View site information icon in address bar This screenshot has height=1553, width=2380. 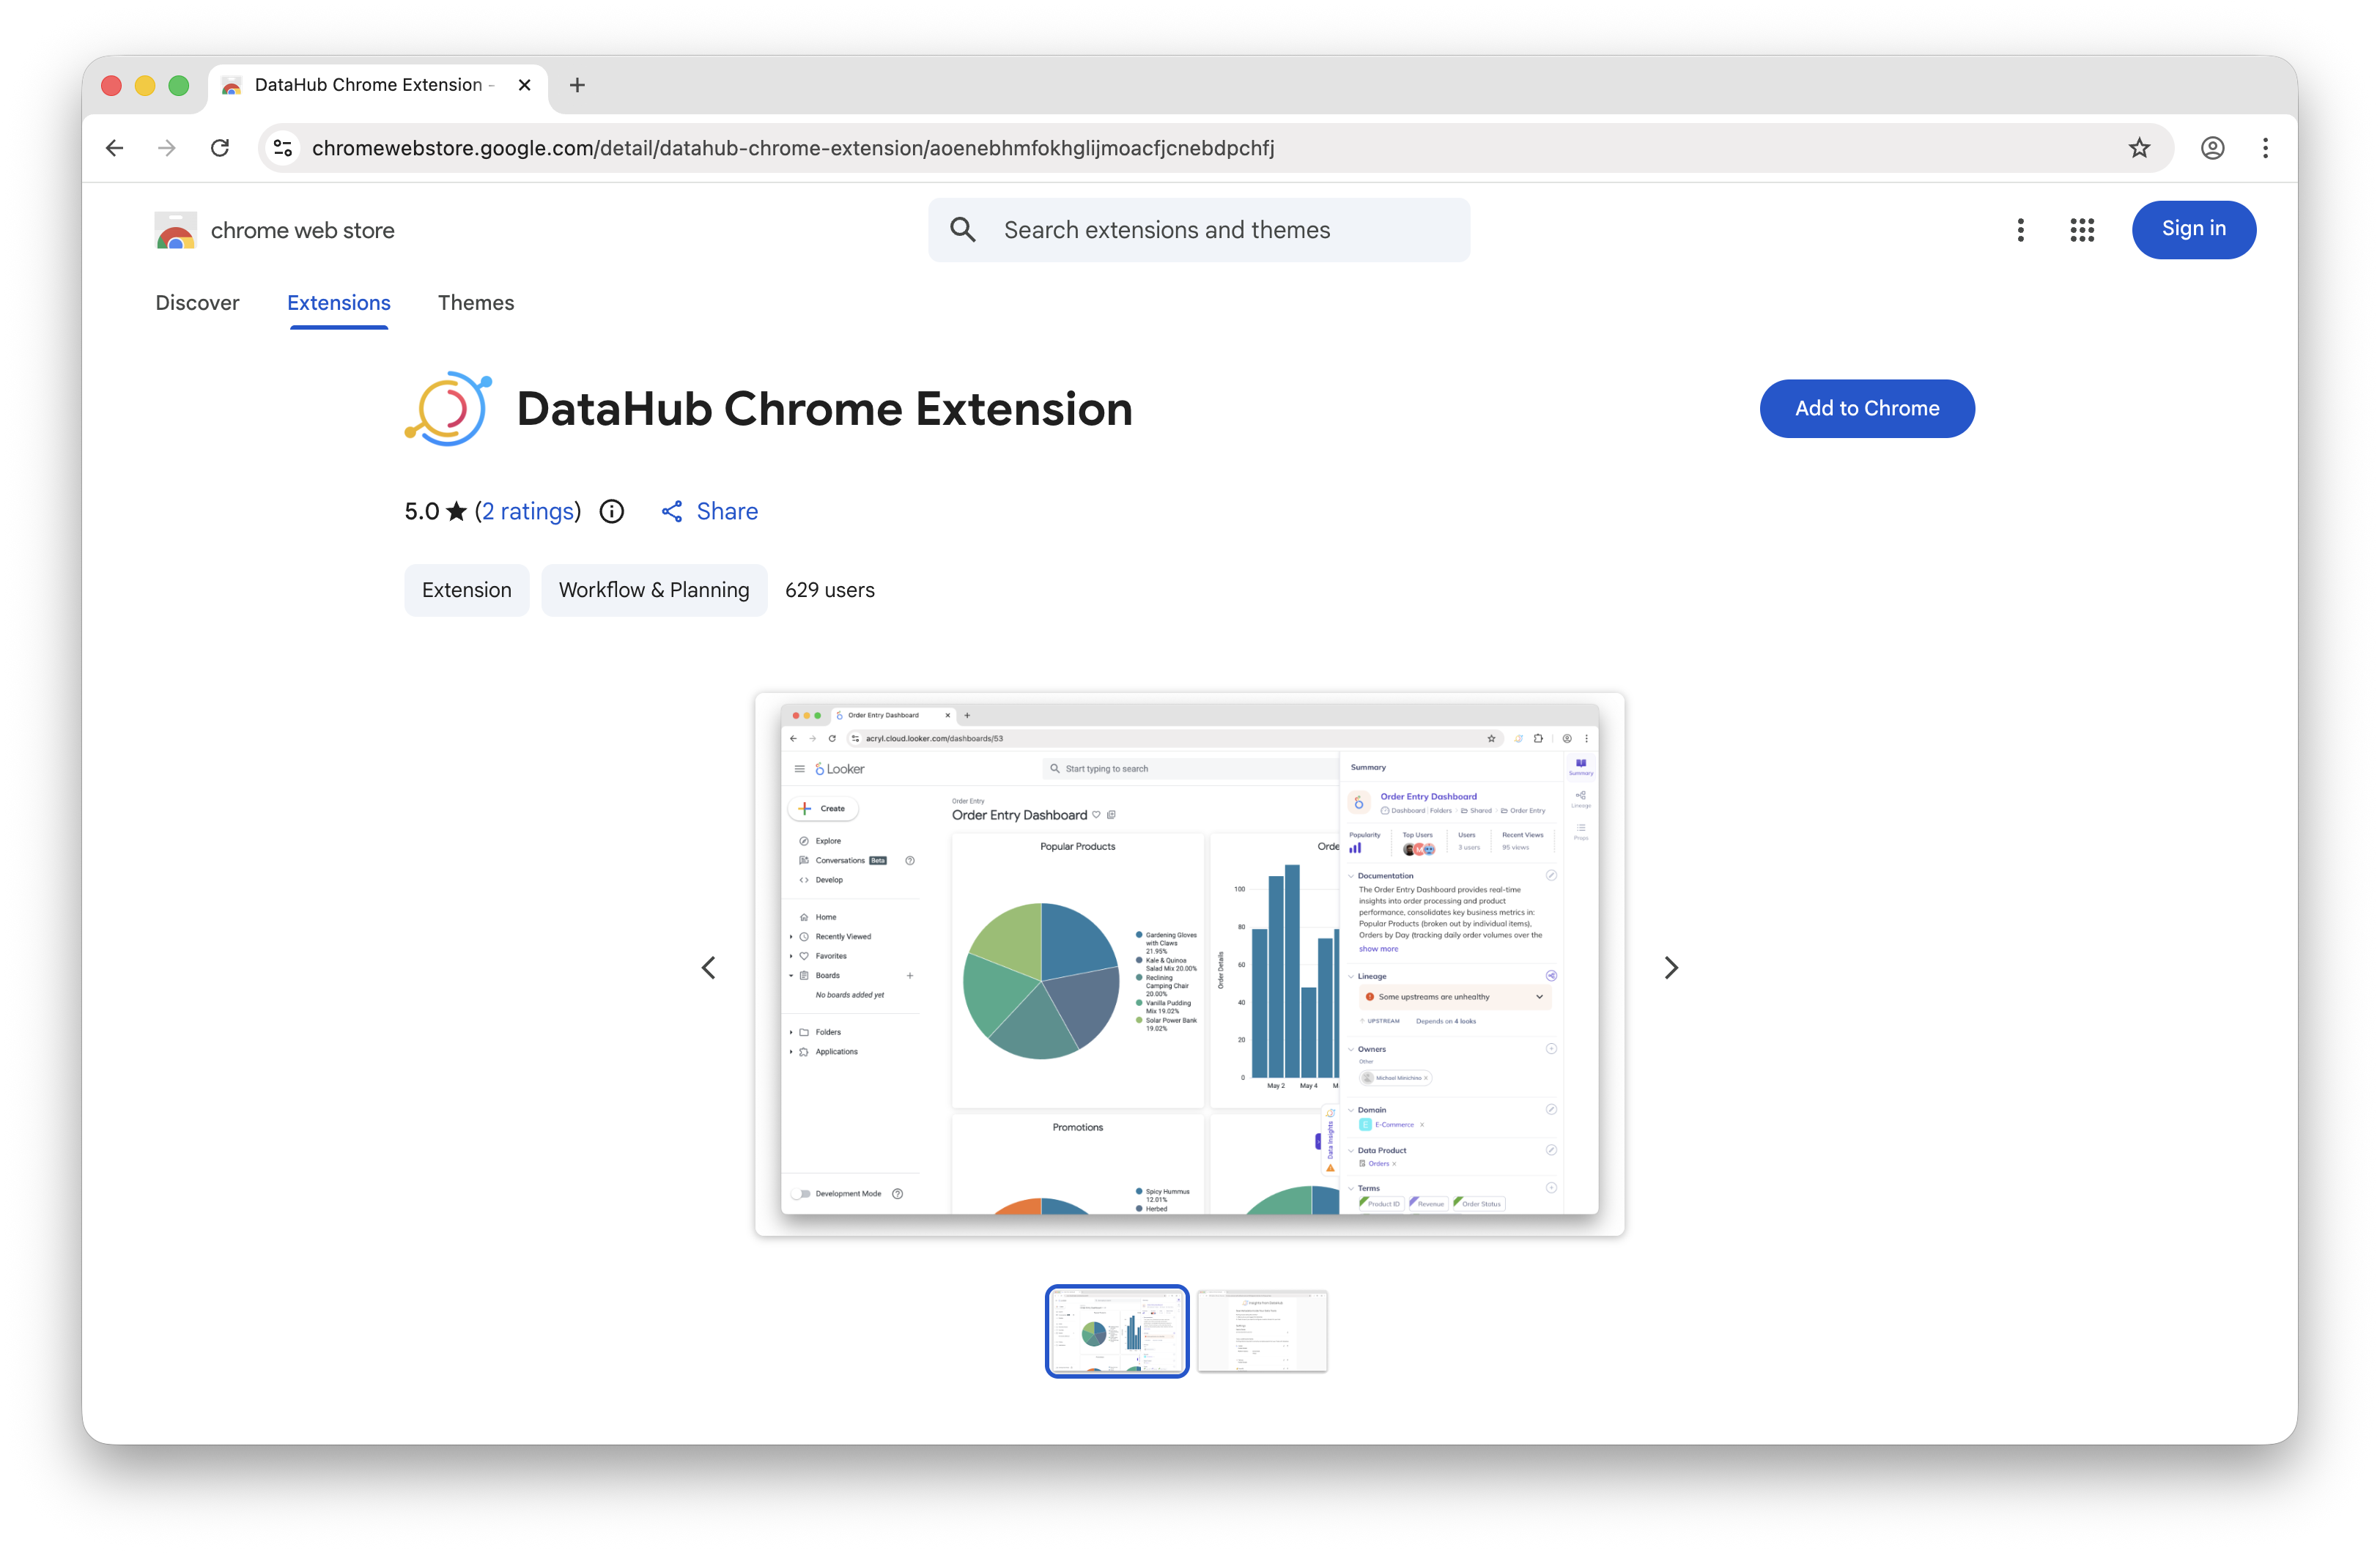click(x=283, y=148)
